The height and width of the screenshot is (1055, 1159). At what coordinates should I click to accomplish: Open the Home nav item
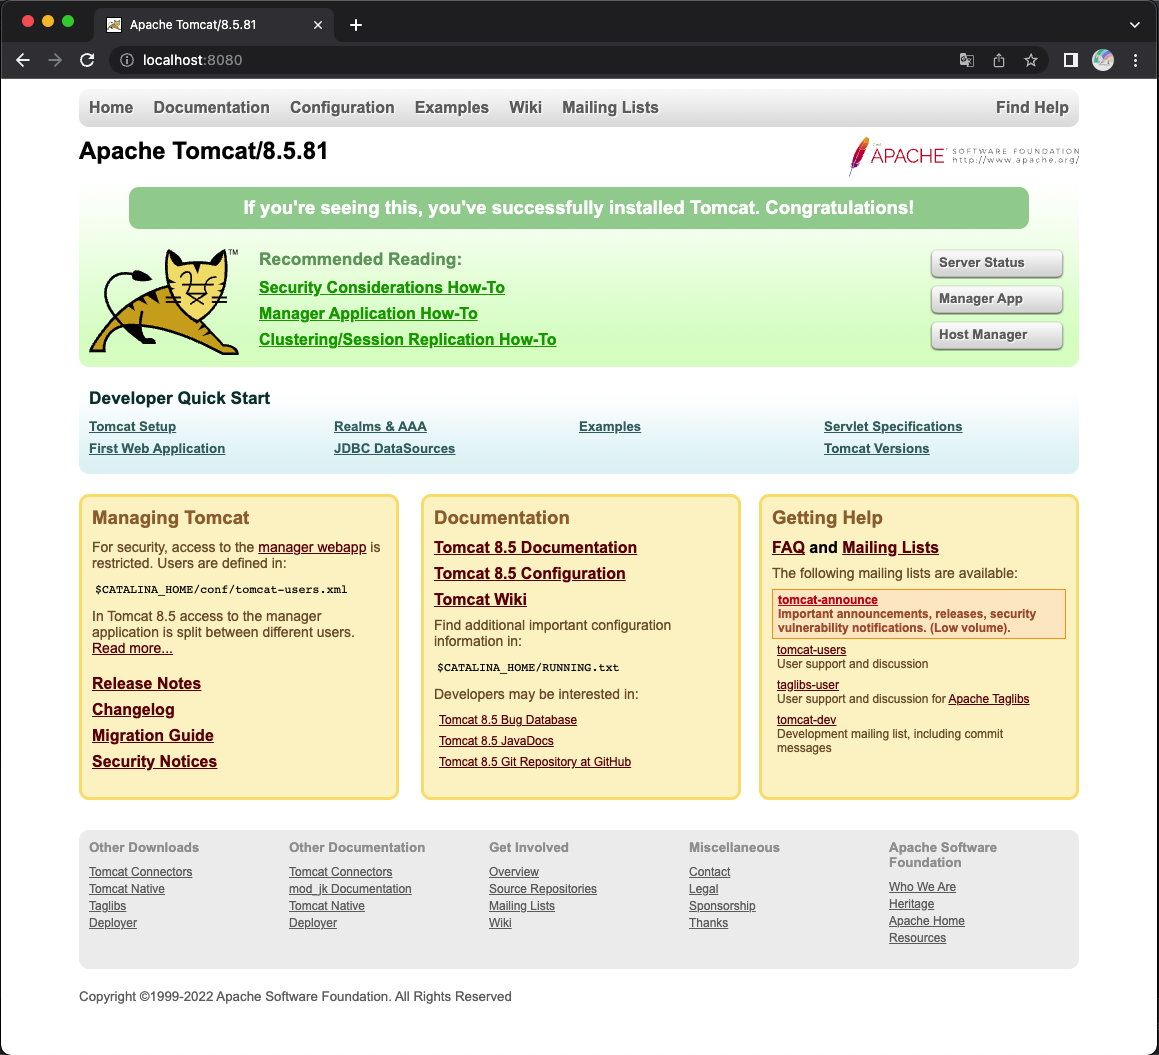pos(111,107)
